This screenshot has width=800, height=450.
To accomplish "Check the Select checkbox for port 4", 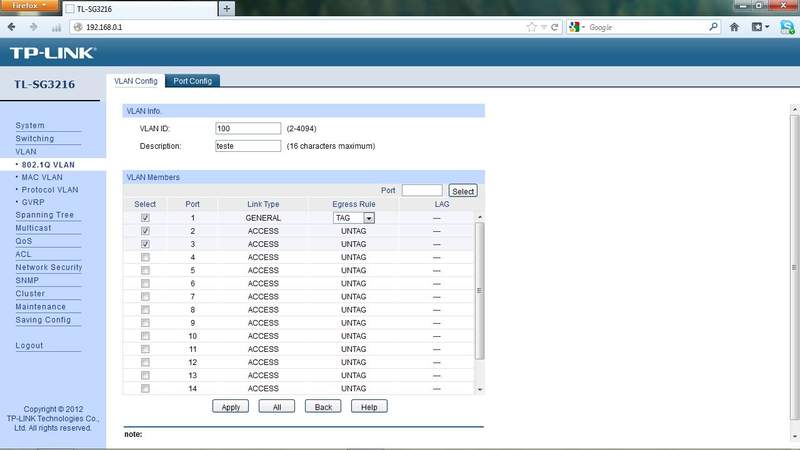I will click(146, 257).
